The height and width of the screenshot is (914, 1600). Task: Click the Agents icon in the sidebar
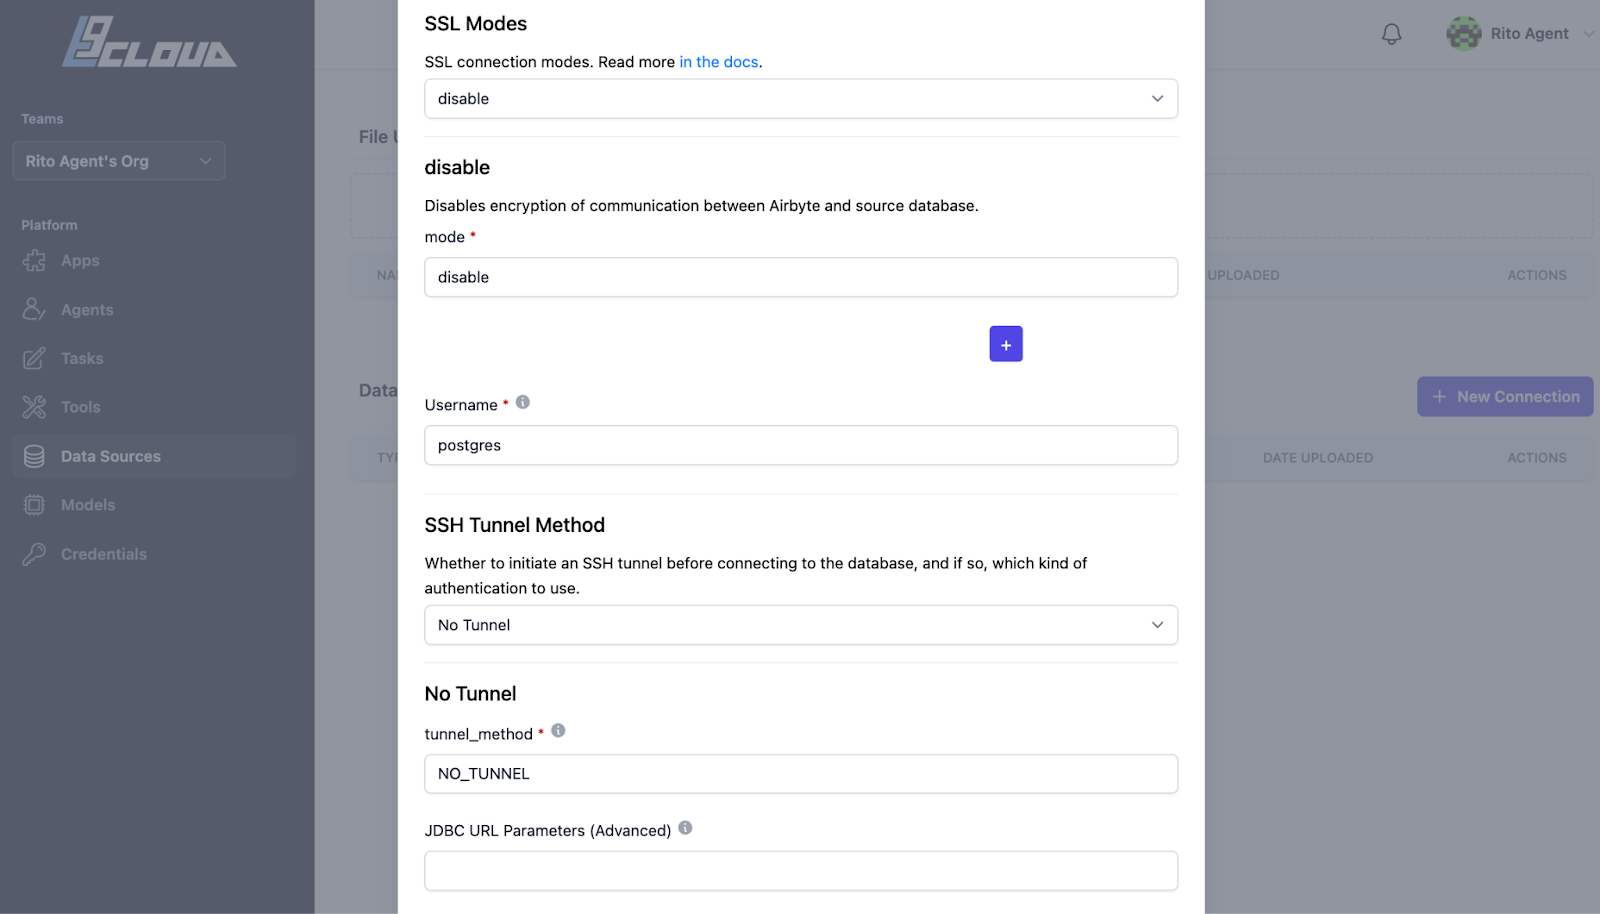tap(33, 309)
